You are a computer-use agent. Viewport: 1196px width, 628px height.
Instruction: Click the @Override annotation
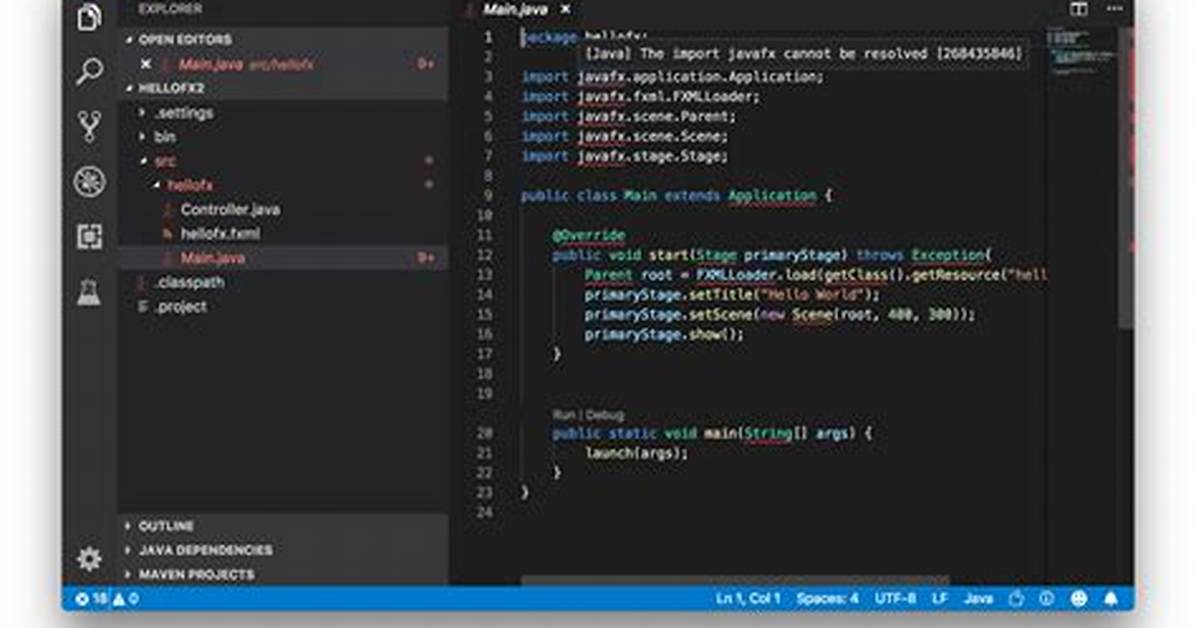click(x=588, y=235)
